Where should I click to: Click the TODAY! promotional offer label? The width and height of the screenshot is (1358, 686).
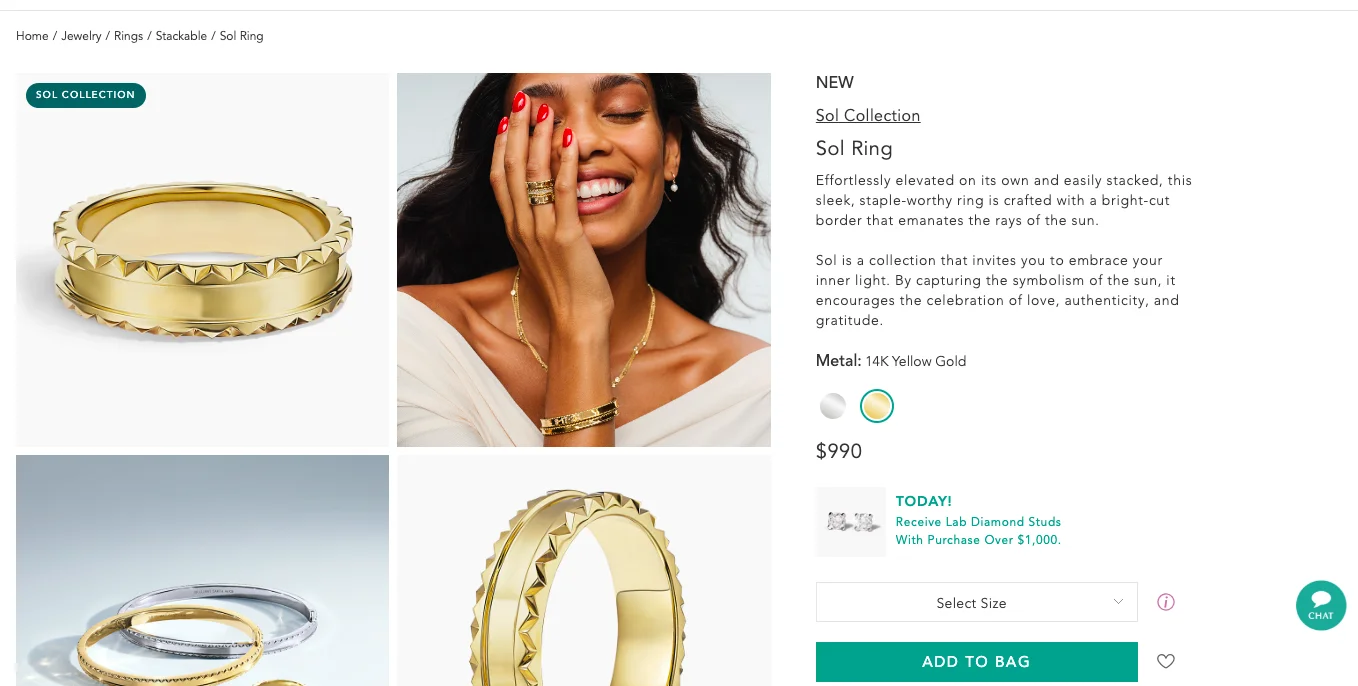tap(923, 501)
